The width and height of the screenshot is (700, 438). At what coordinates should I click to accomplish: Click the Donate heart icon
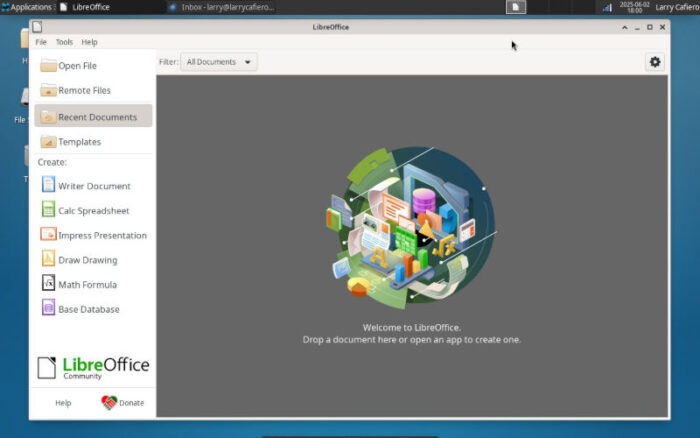tap(108, 403)
